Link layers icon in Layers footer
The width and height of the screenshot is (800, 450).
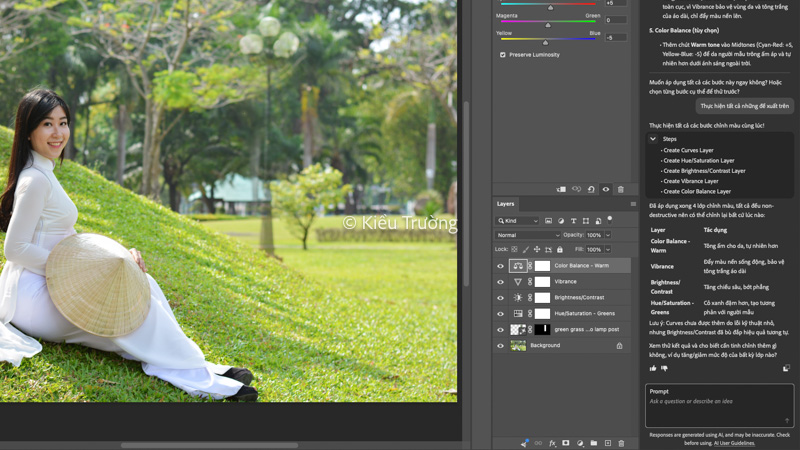(x=538, y=443)
